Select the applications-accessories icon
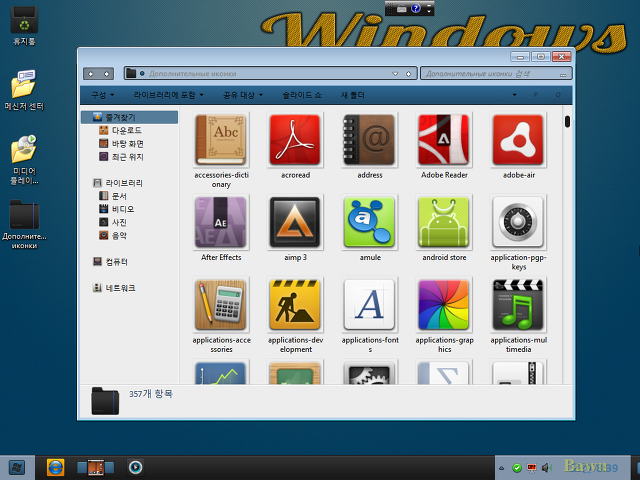Image resolution: width=640 pixels, height=480 pixels. pos(221,304)
